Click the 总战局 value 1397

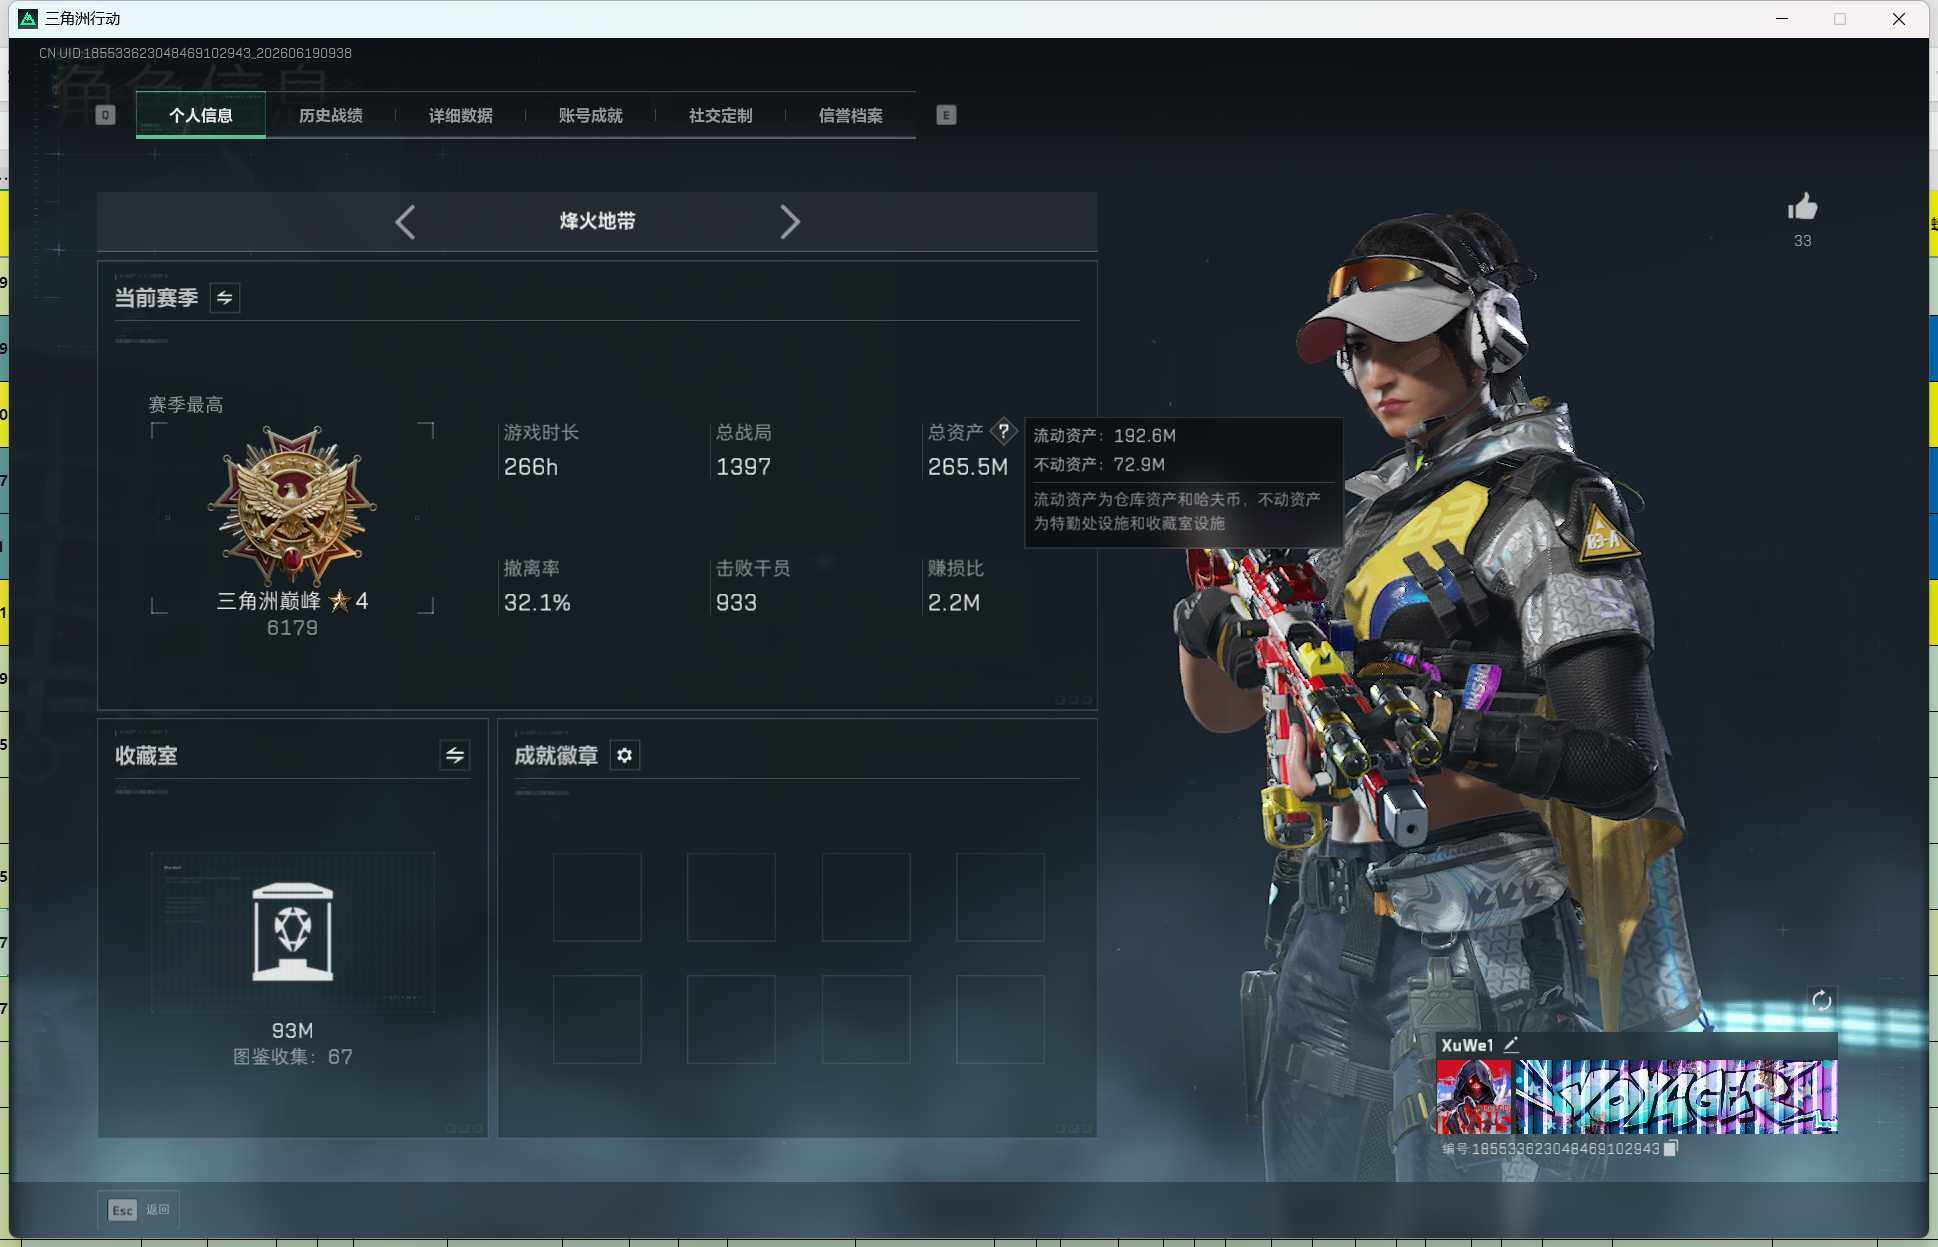coord(743,467)
